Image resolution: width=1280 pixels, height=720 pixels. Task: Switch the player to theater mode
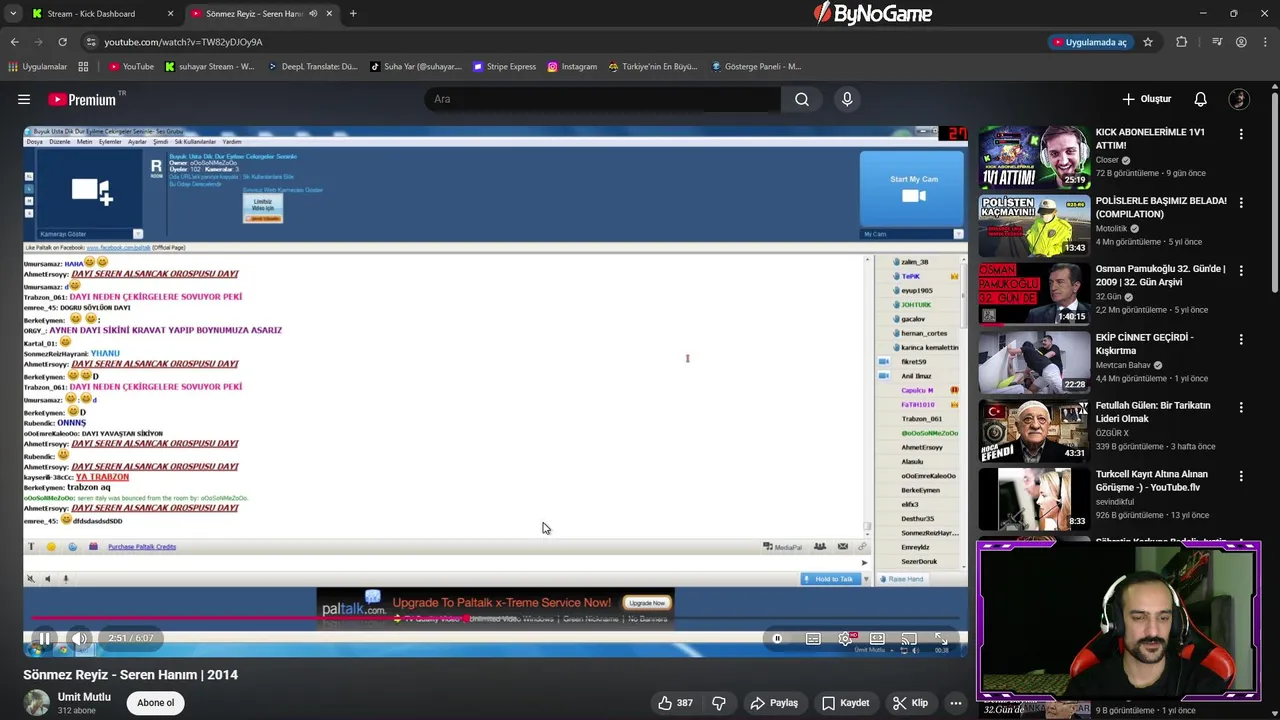pos(877,638)
